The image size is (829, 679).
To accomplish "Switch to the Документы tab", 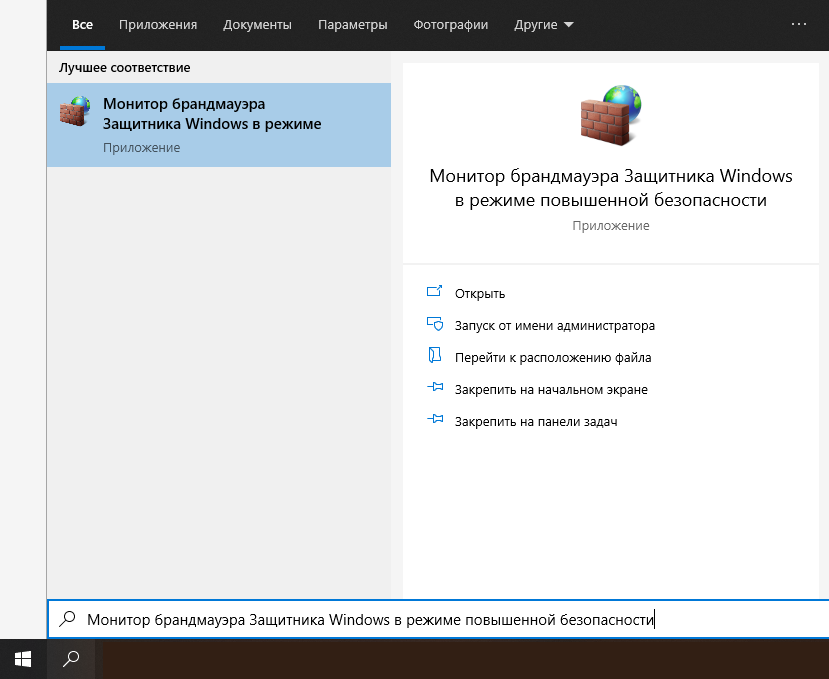I will click(257, 25).
